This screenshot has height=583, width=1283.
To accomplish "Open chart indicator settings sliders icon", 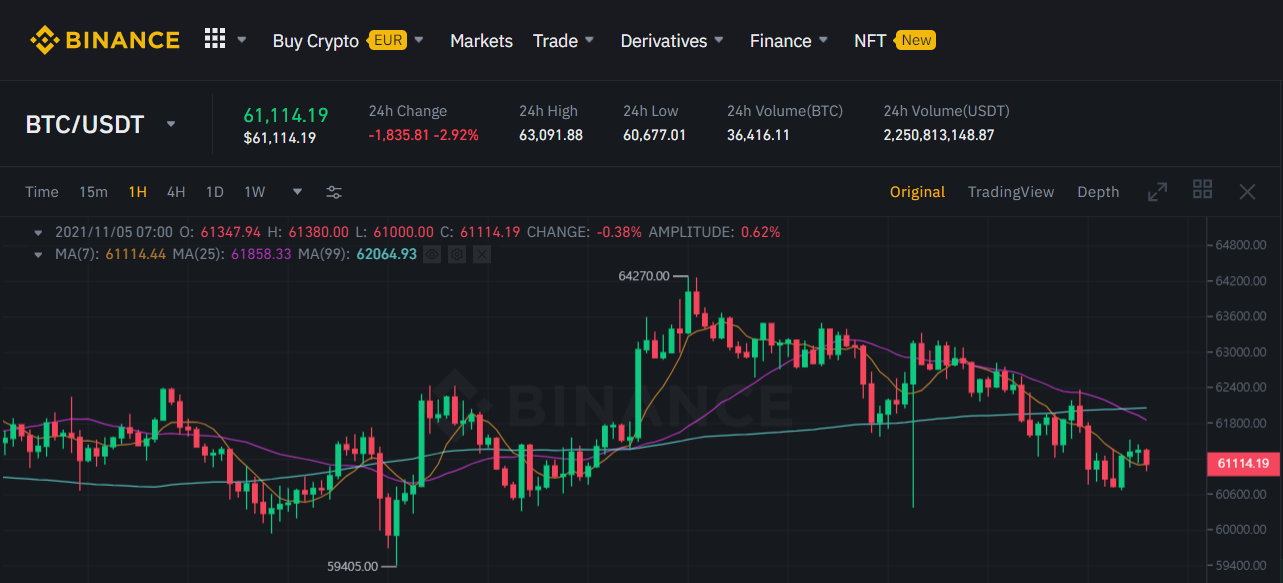I will (334, 192).
